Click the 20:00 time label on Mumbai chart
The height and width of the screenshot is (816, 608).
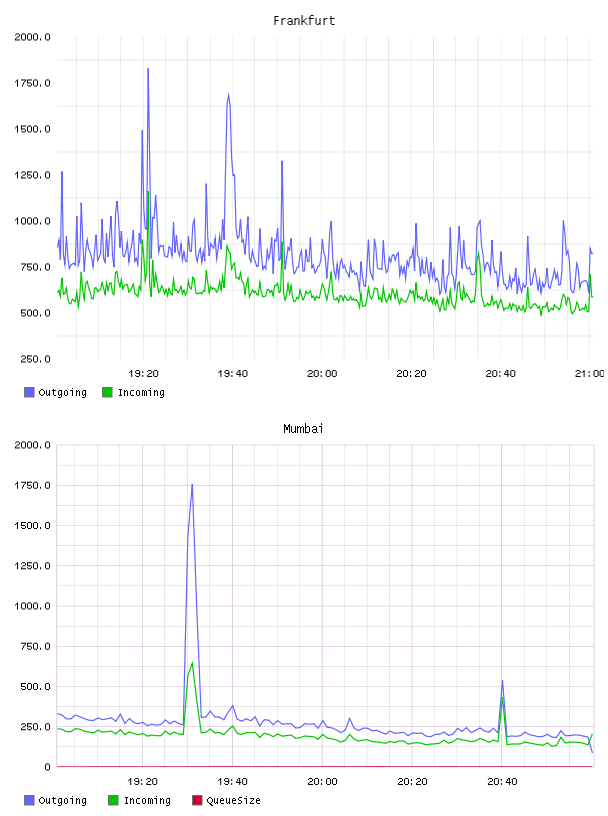322,782
